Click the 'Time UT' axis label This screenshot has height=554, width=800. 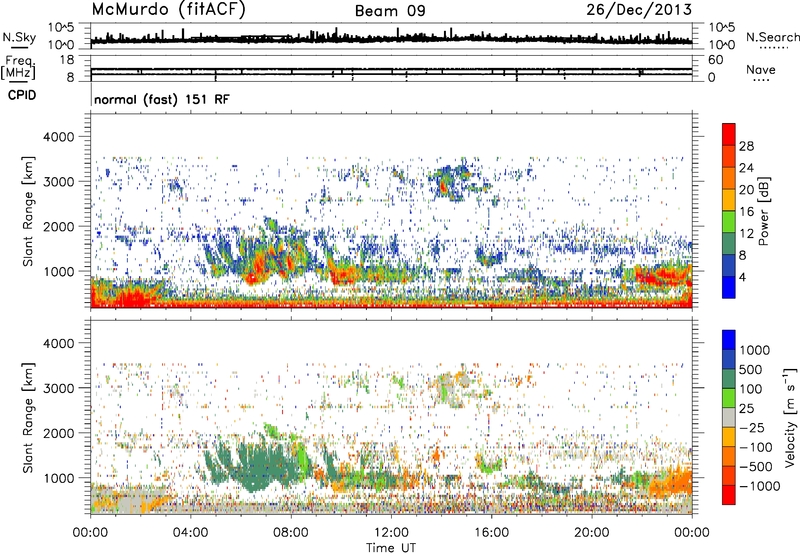click(x=391, y=548)
